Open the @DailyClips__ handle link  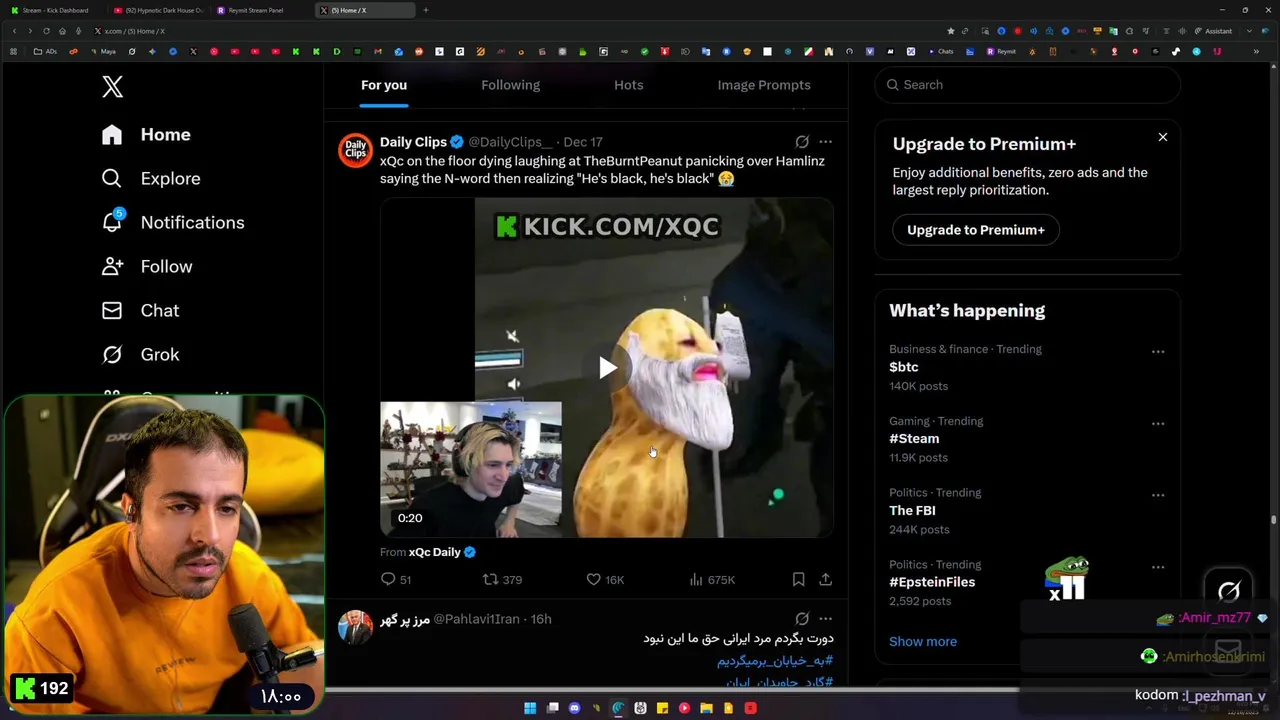510,142
